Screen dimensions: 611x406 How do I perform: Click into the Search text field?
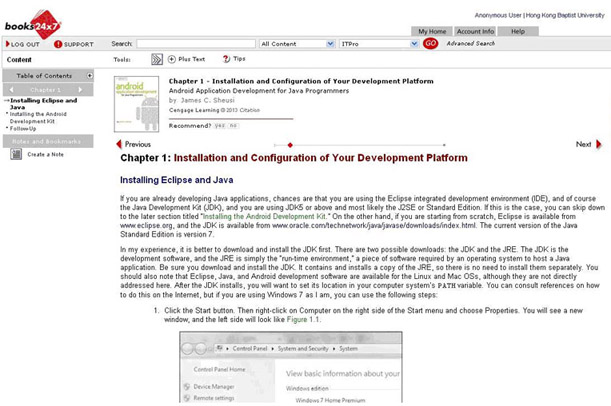coord(196,44)
